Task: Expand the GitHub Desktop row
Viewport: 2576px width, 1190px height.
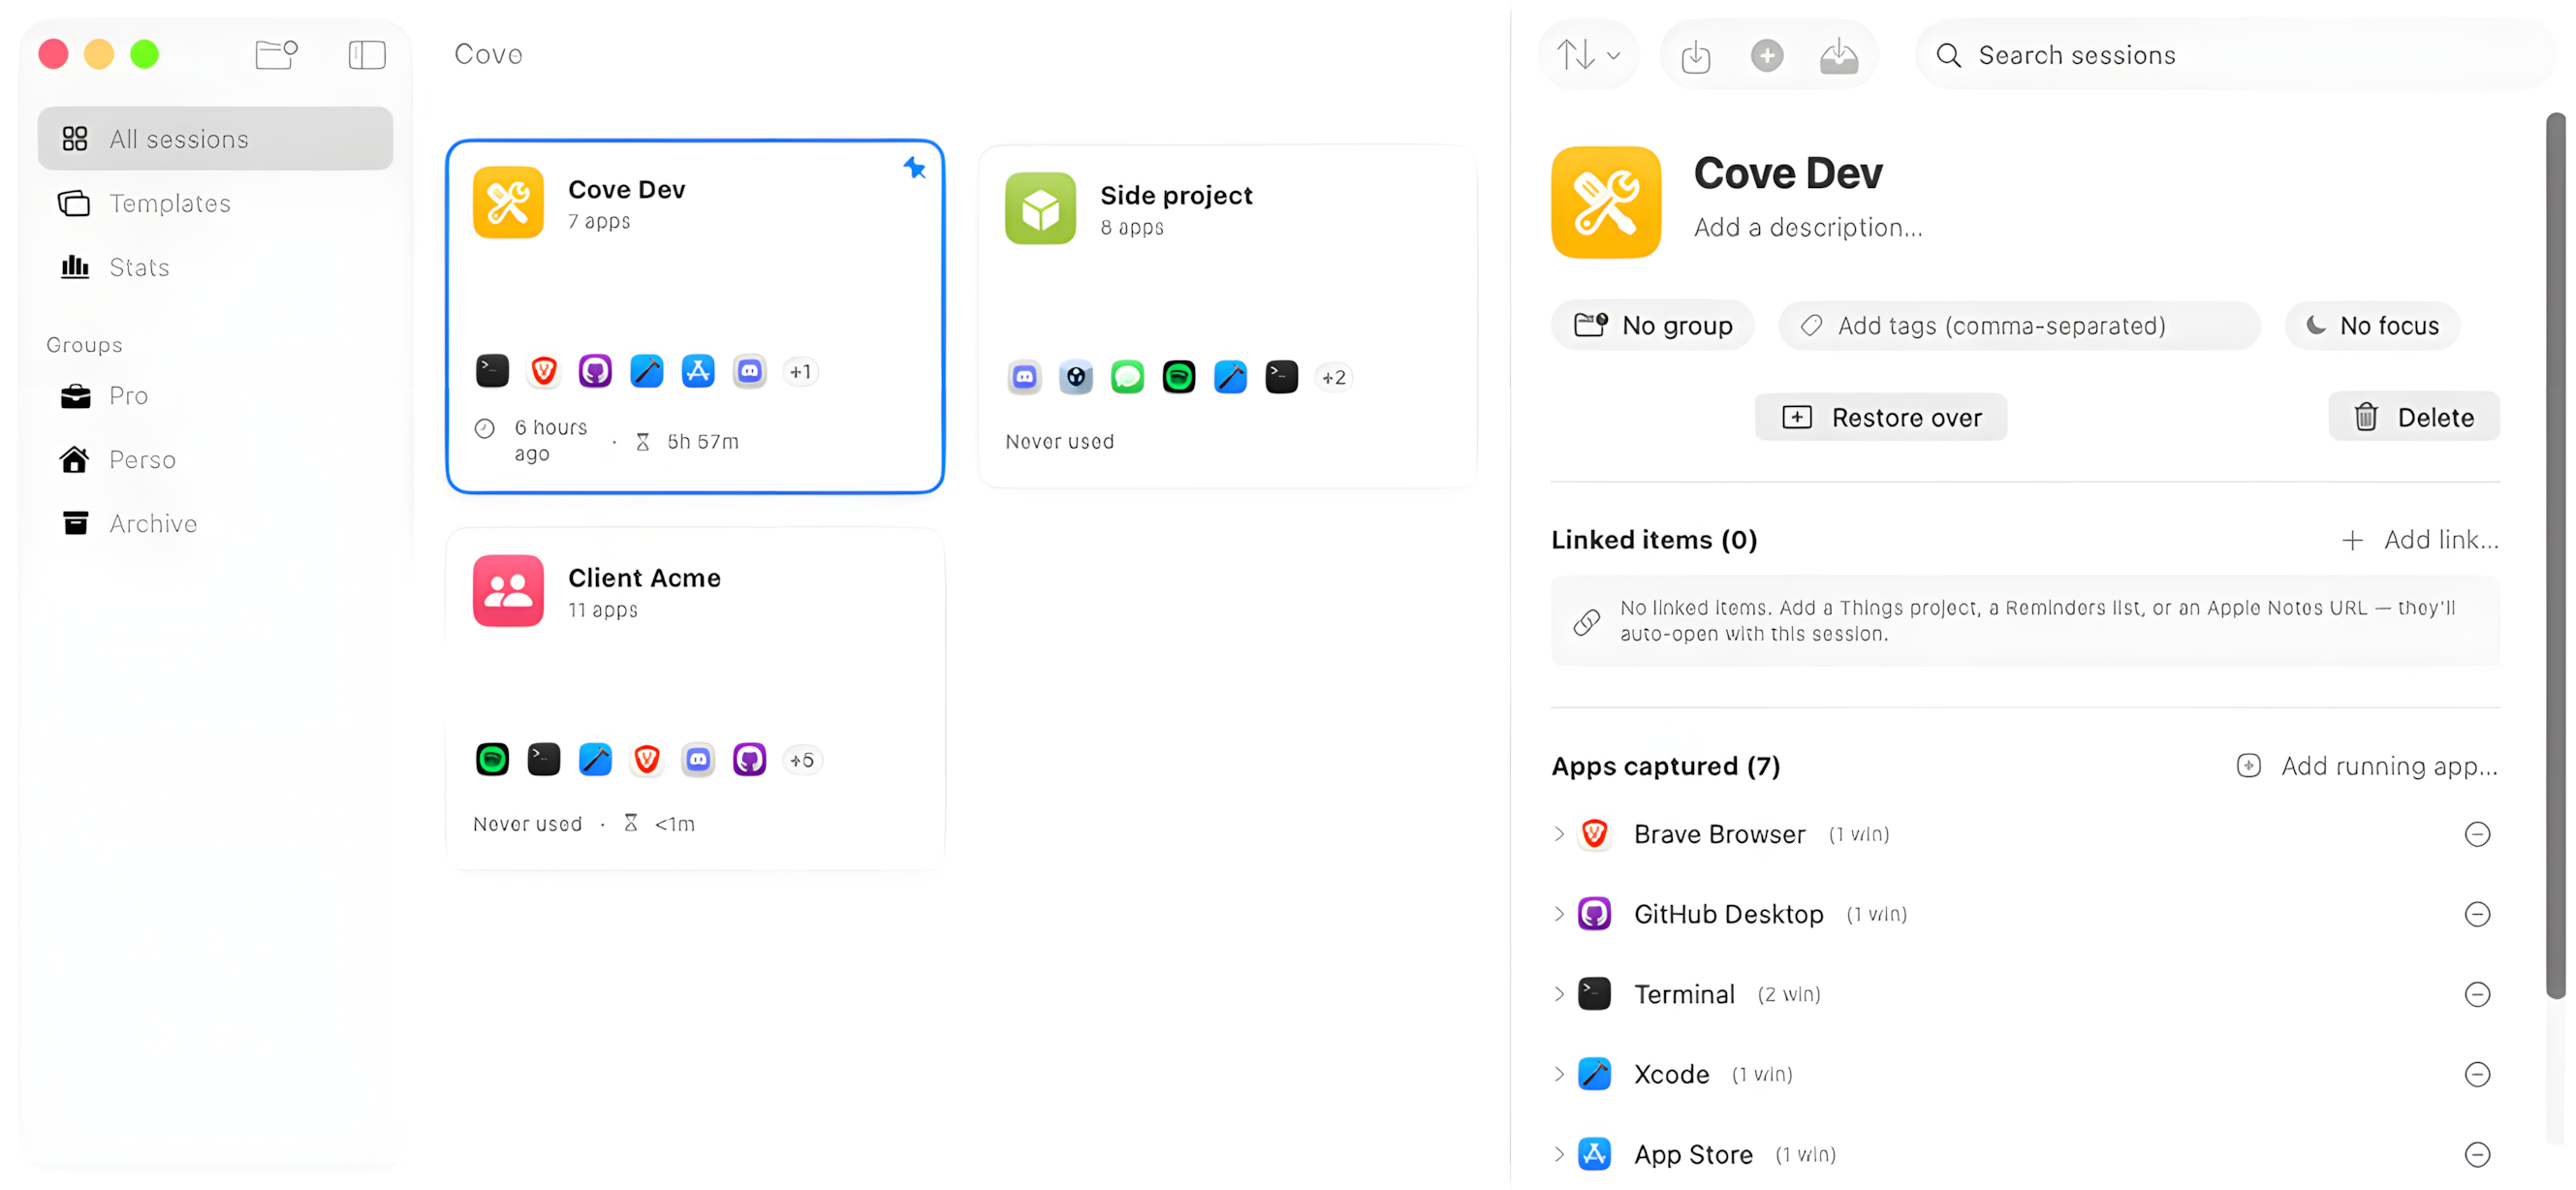Action: point(1558,915)
